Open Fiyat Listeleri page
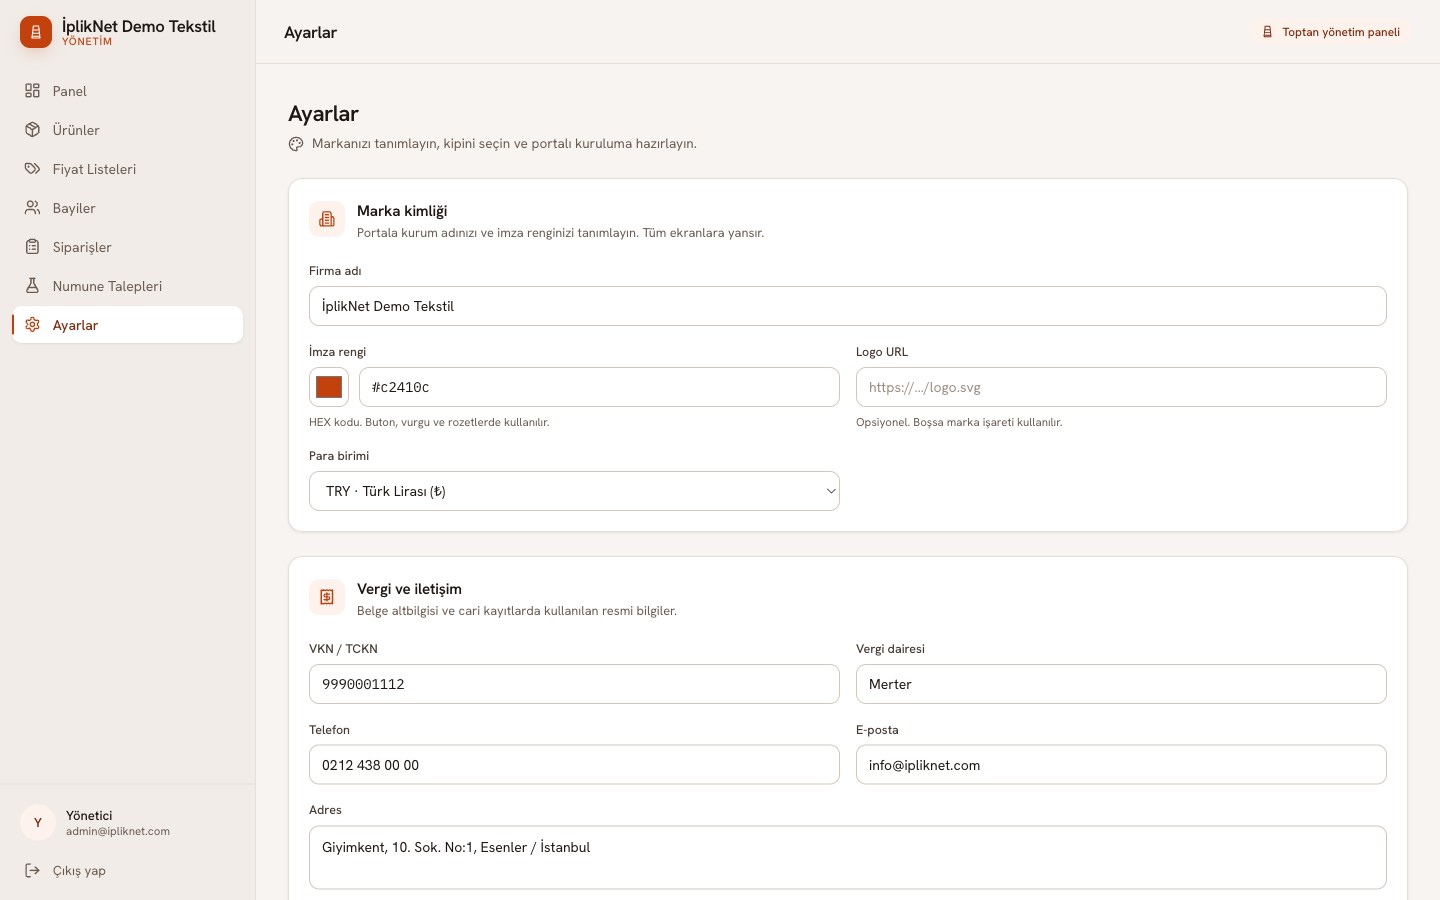The height and width of the screenshot is (900, 1440). (x=128, y=169)
